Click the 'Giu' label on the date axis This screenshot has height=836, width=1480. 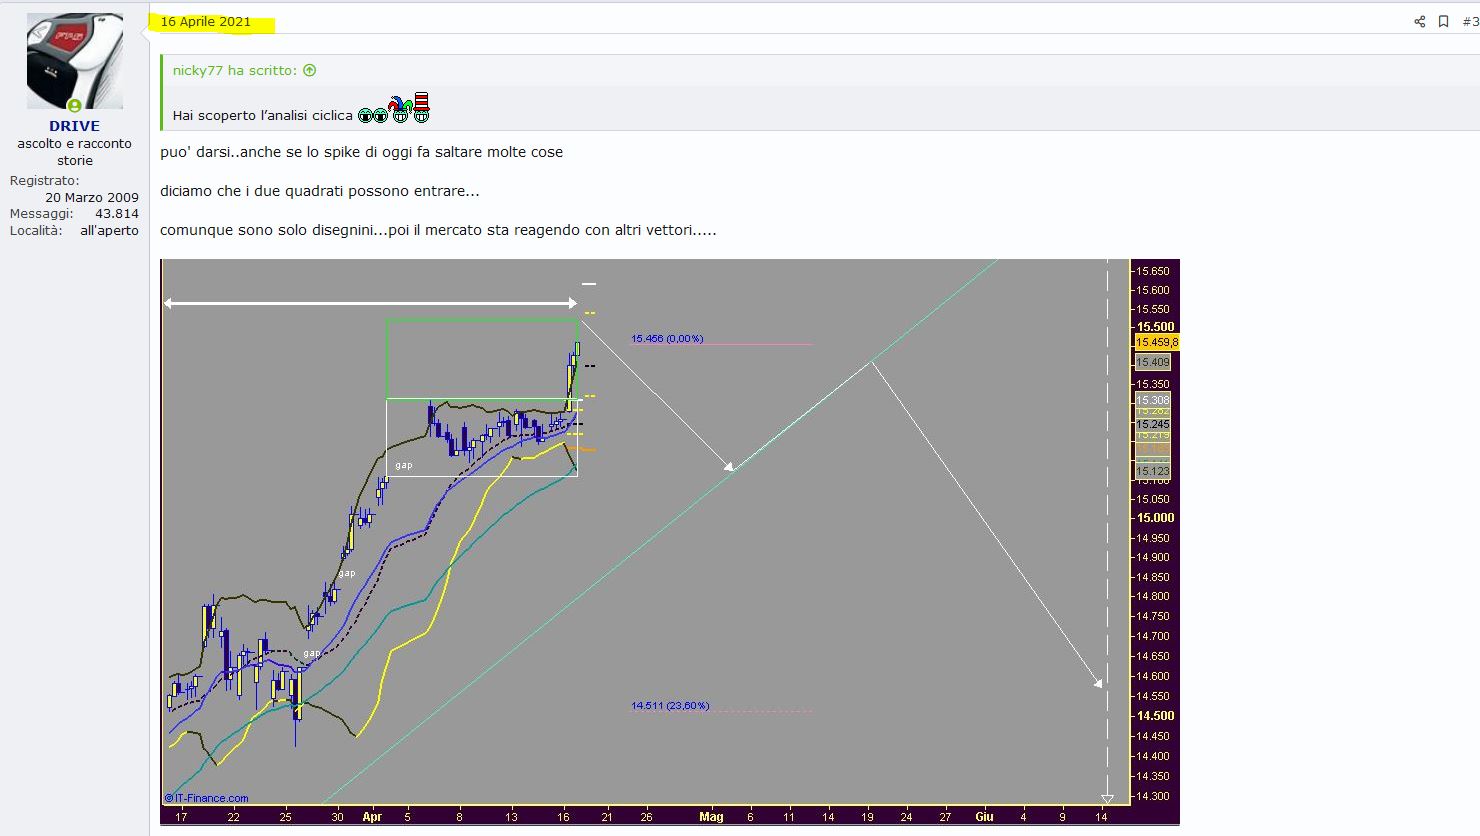(984, 816)
